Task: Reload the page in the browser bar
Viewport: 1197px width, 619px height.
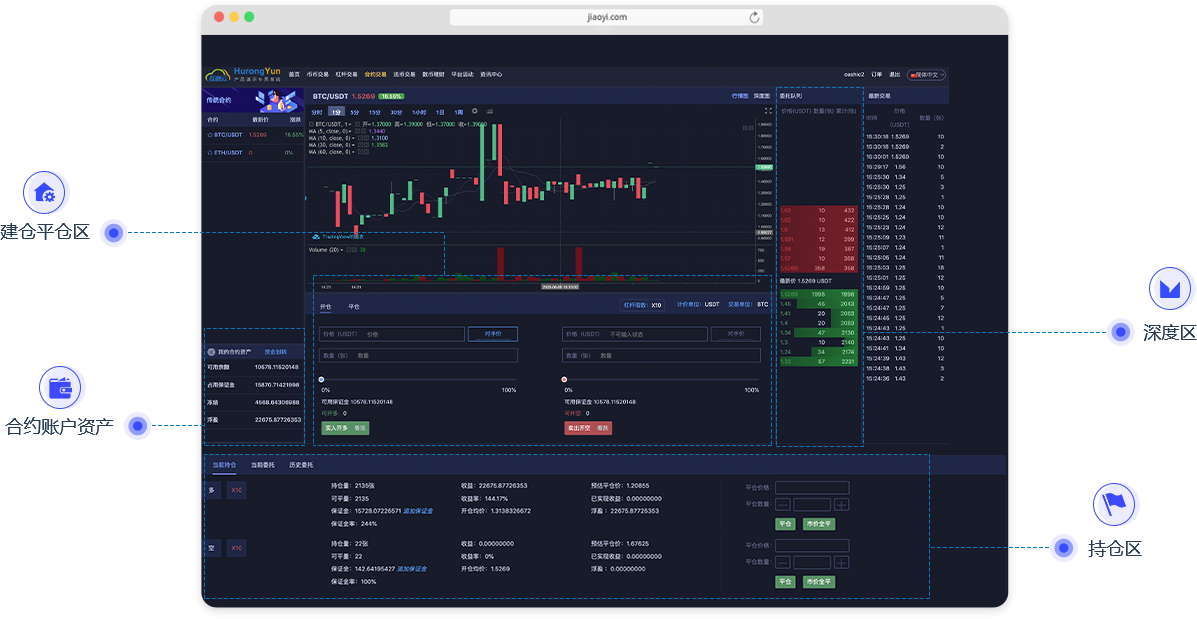Action: point(754,17)
